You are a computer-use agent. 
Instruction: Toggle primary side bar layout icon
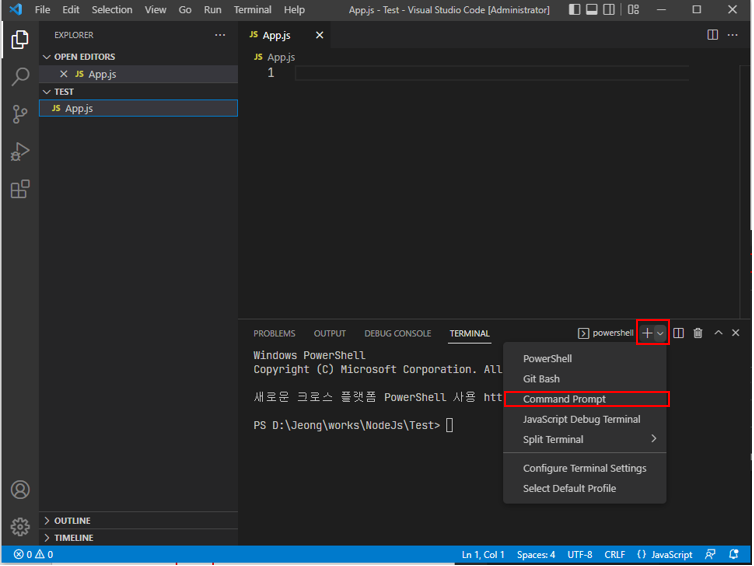pyautogui.click(x=574, y=9)
